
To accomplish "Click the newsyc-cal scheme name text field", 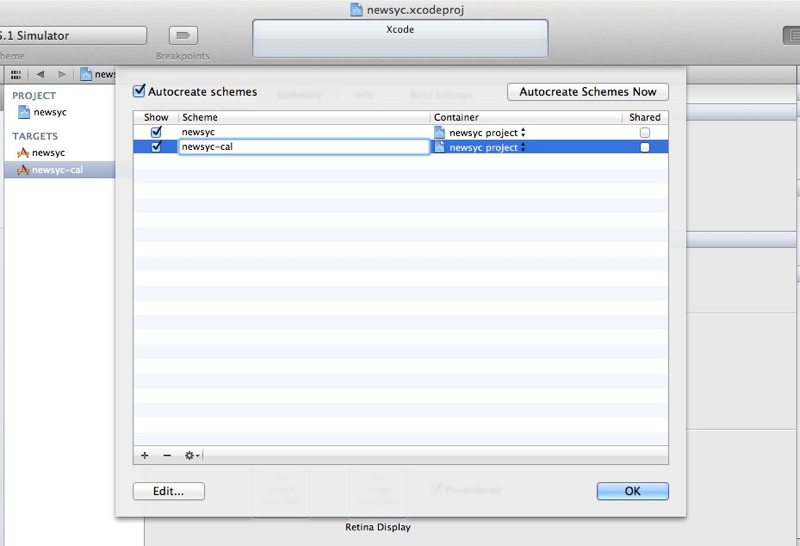I will point(303,147).
